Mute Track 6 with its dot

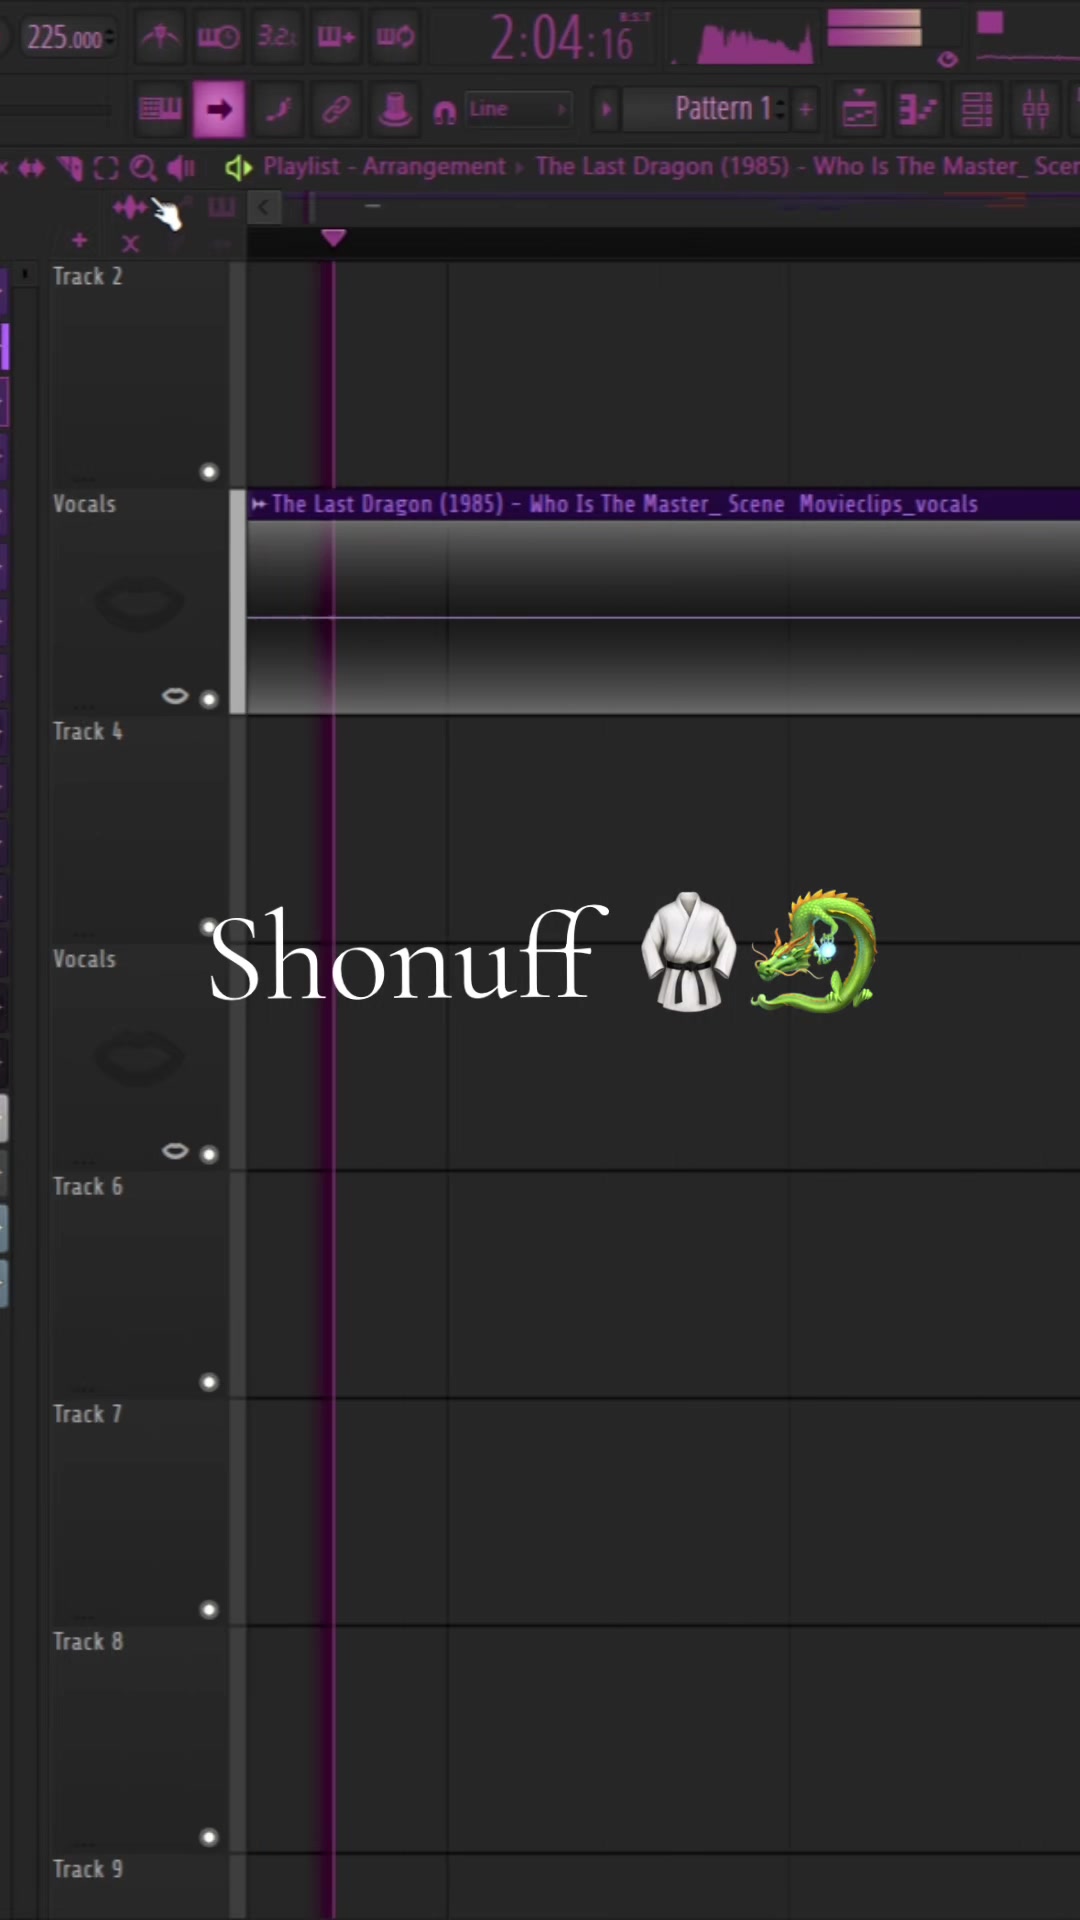[209, 1382]
